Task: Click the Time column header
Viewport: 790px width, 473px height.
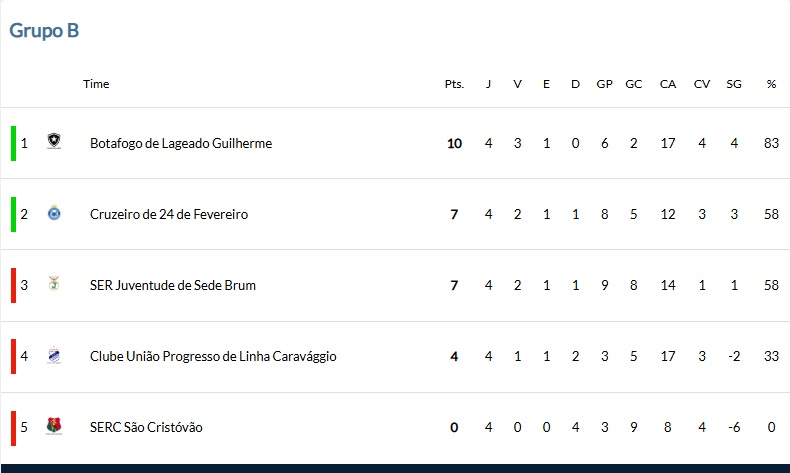Action: (x=96, y=84)
